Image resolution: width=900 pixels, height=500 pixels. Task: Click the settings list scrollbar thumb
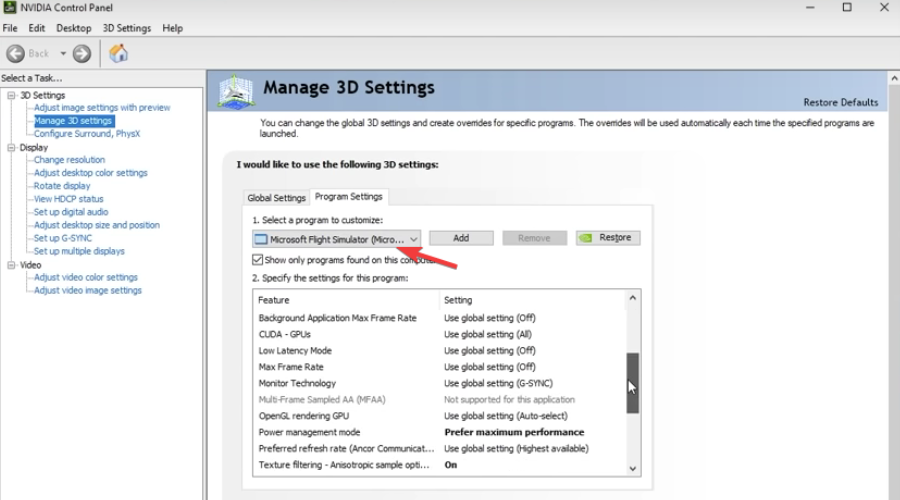(633, 383)
